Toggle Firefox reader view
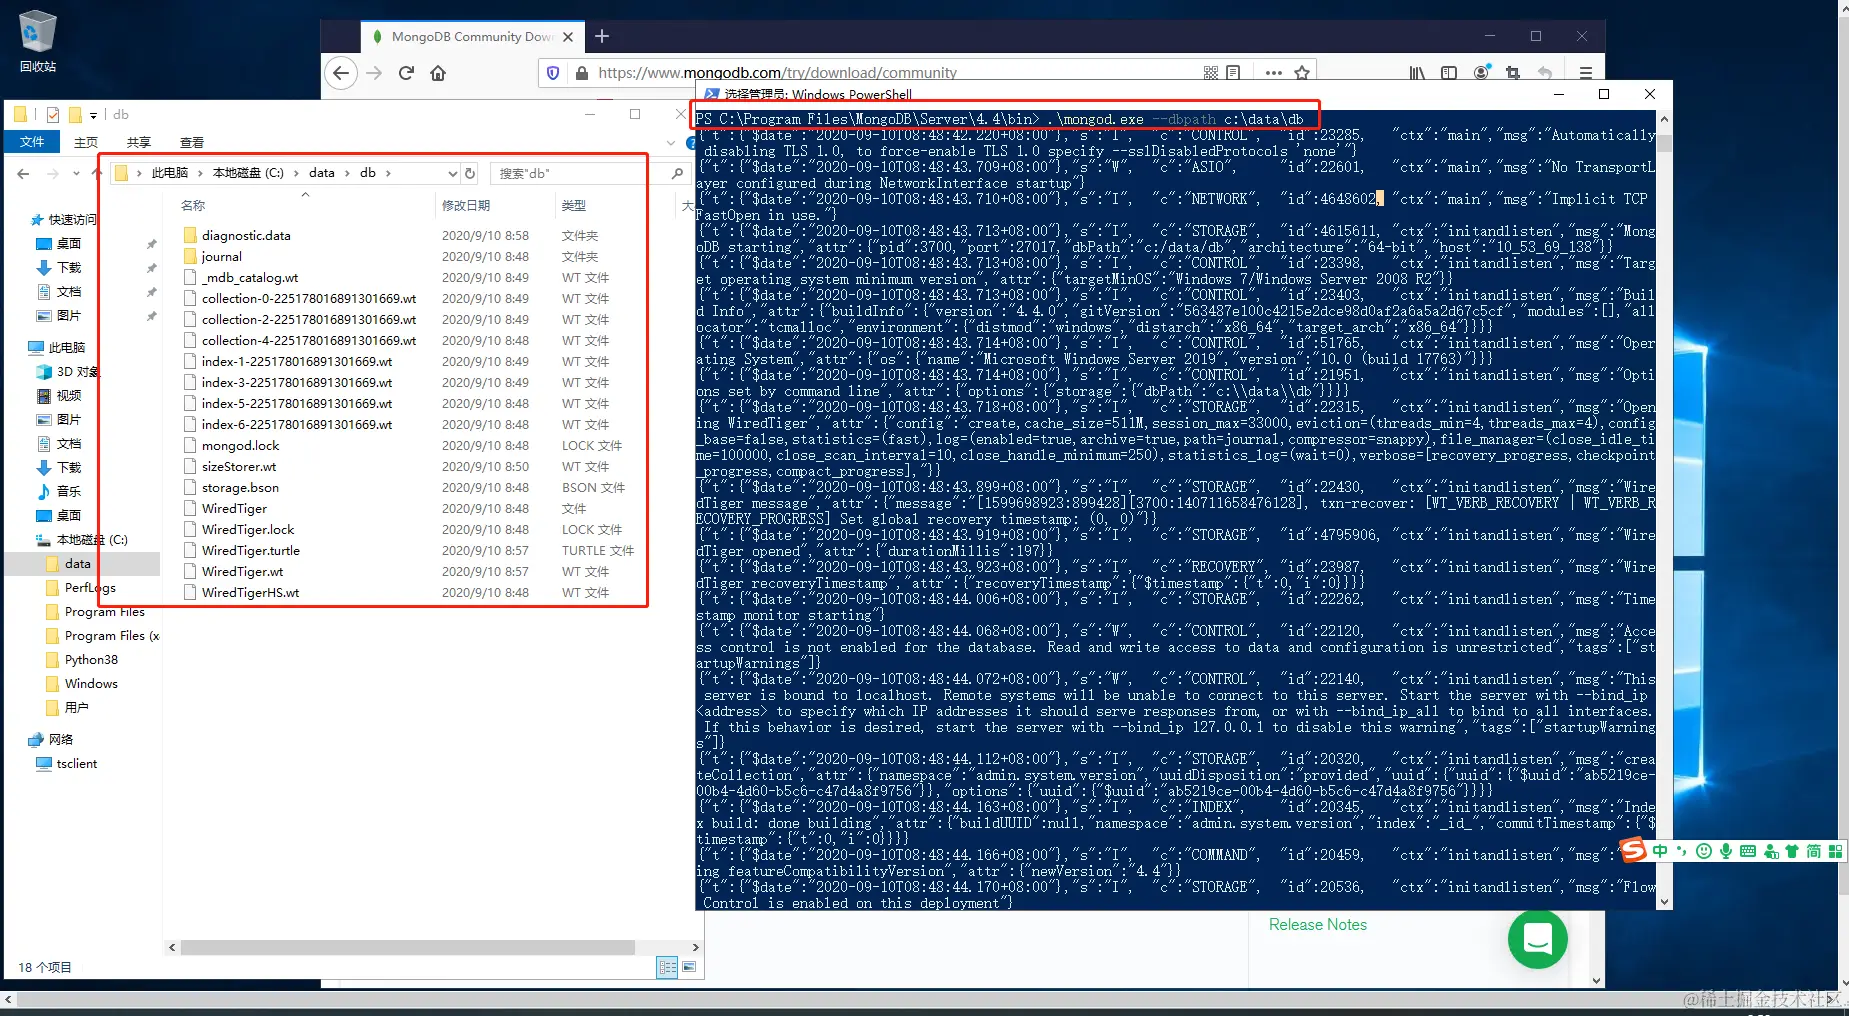Image resolution: width=1849 pixels, height=1016 pixels. click(1233, 73)
